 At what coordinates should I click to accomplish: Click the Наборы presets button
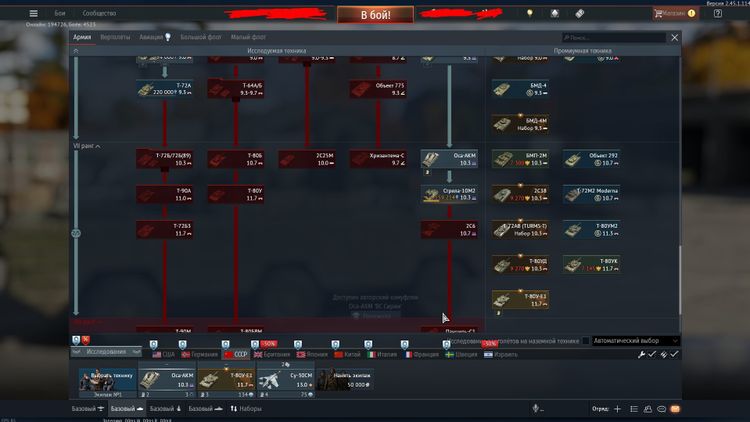pyautogui.click(x=246, y=409)
